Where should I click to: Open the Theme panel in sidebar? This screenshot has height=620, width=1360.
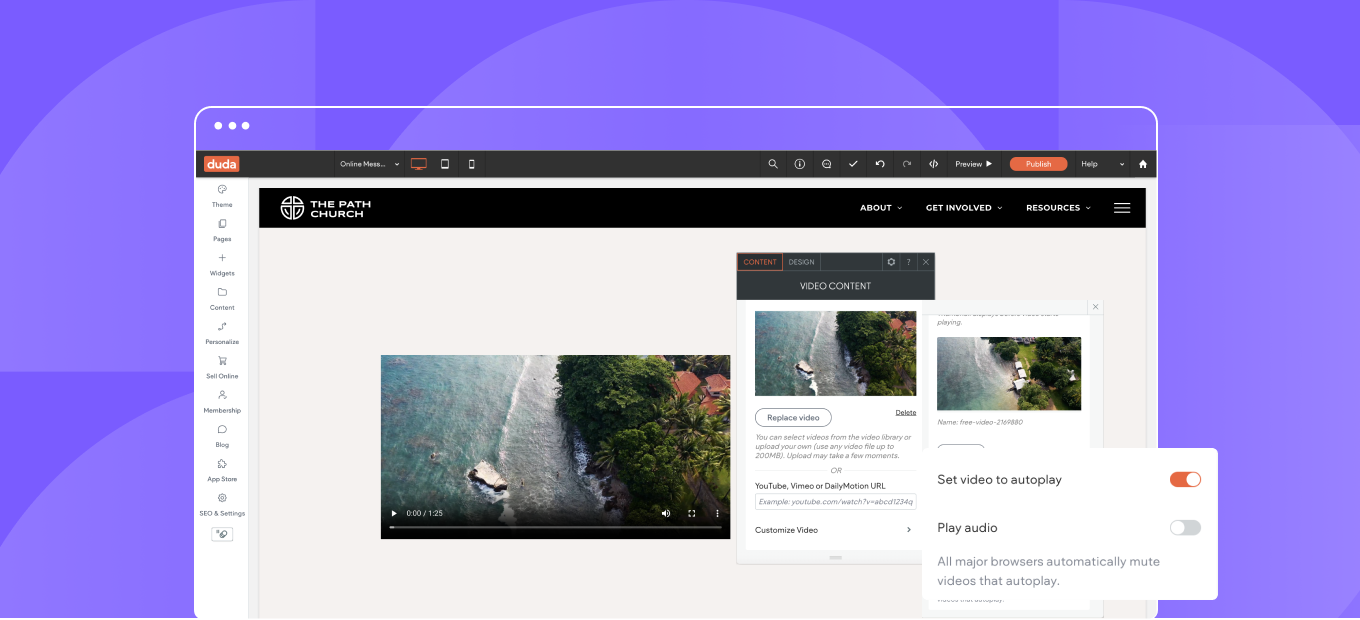tap(222, 196)
